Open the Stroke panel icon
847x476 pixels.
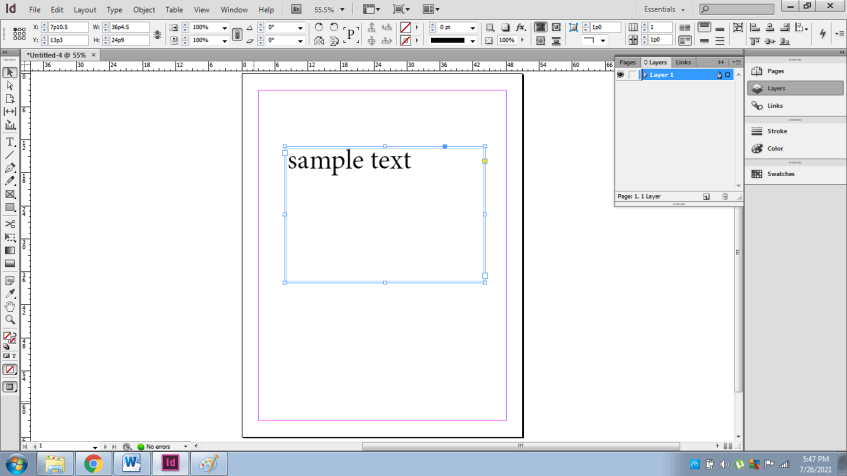tap(776, 131)
